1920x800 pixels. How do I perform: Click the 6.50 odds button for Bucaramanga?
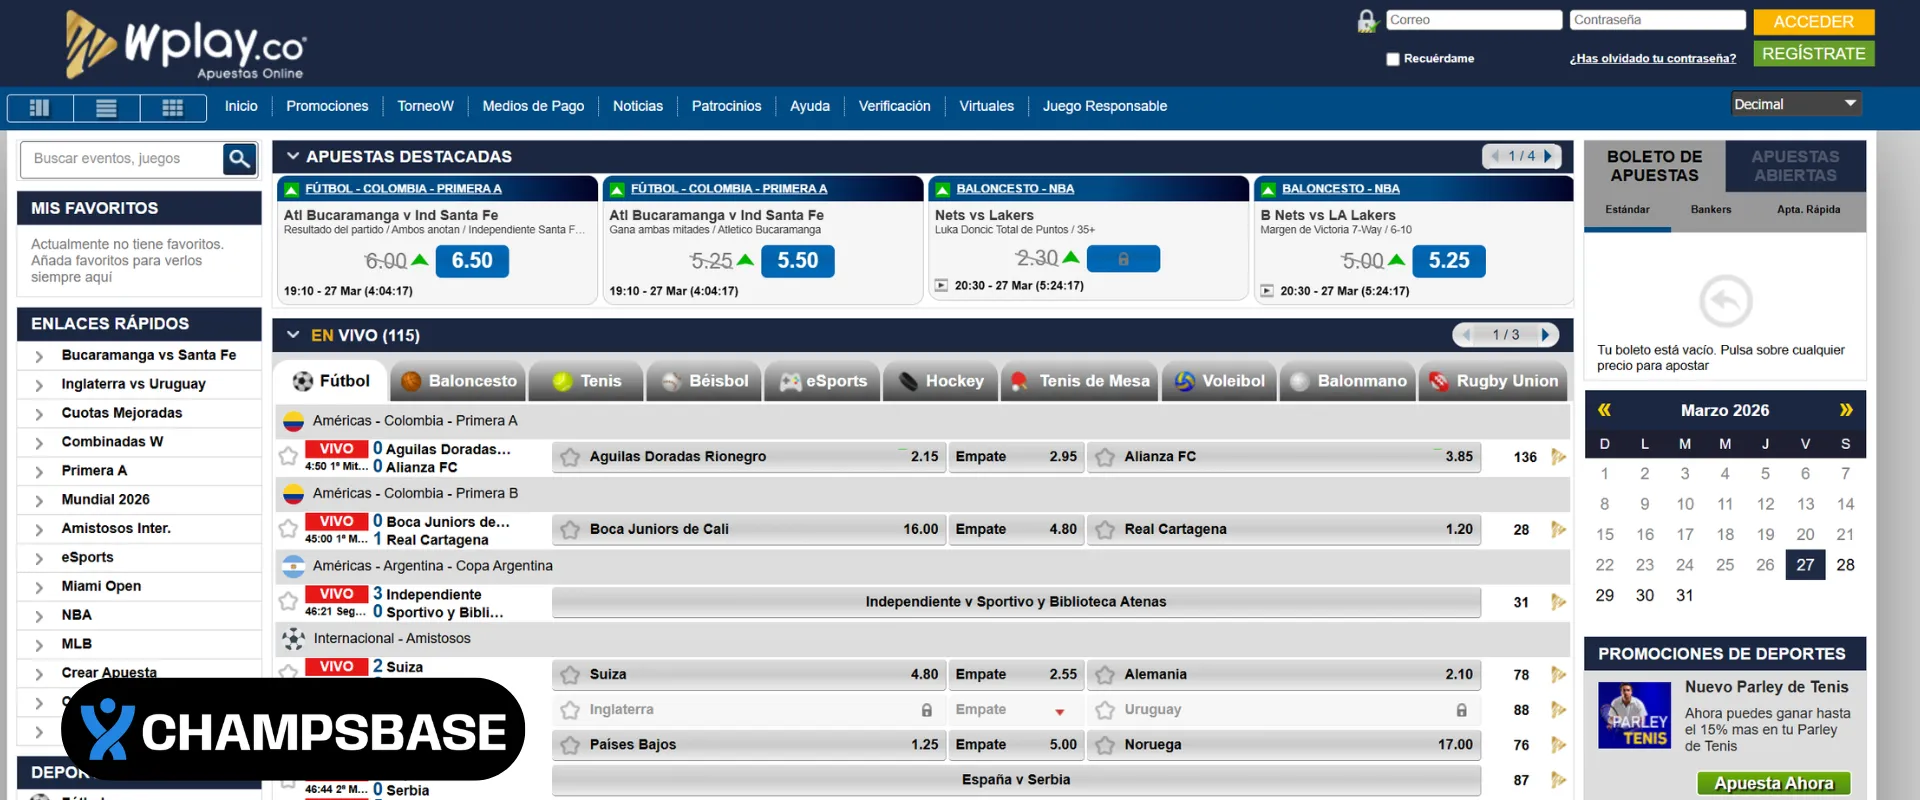click(472, 261)
